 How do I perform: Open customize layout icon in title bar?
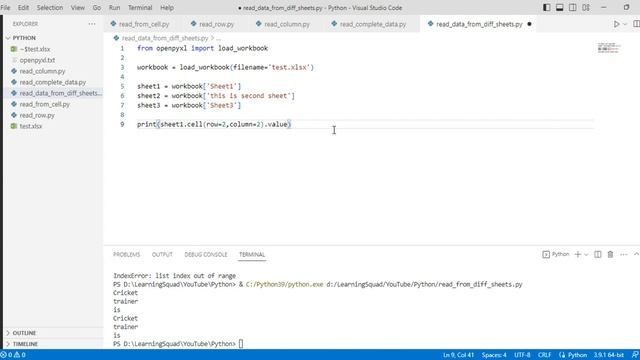(586, 7)
